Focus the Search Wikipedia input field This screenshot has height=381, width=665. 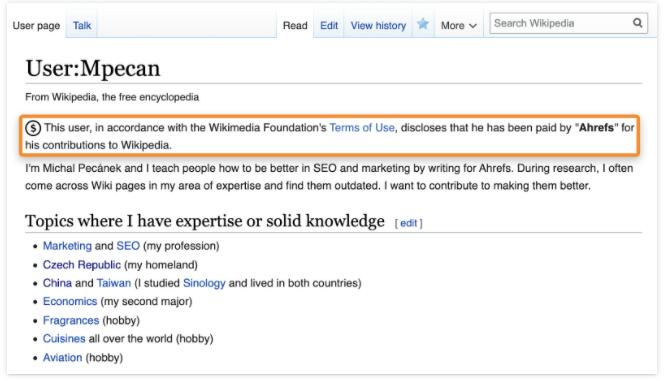pyautogui.click(x=562, y=23)
